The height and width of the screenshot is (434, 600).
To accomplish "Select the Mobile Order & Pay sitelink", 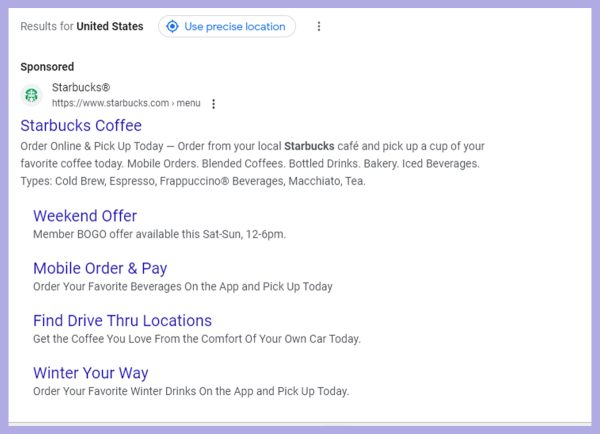I will point(100,268).
